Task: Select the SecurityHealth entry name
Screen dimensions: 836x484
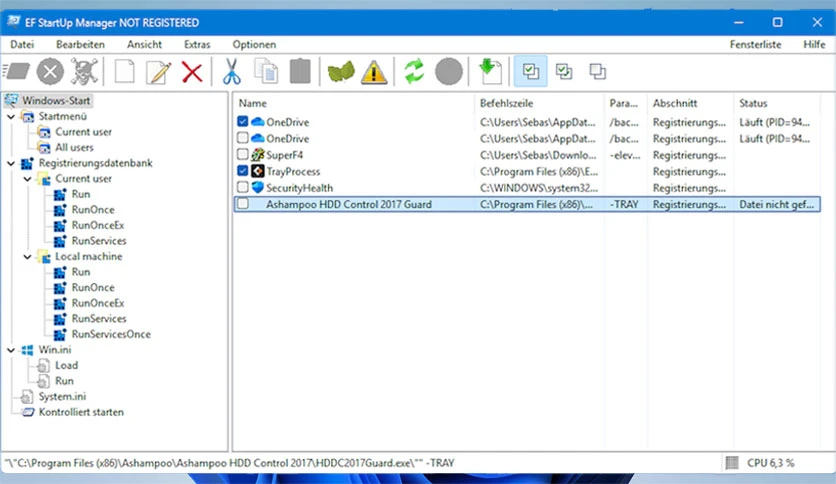Action: pos(299,188)
